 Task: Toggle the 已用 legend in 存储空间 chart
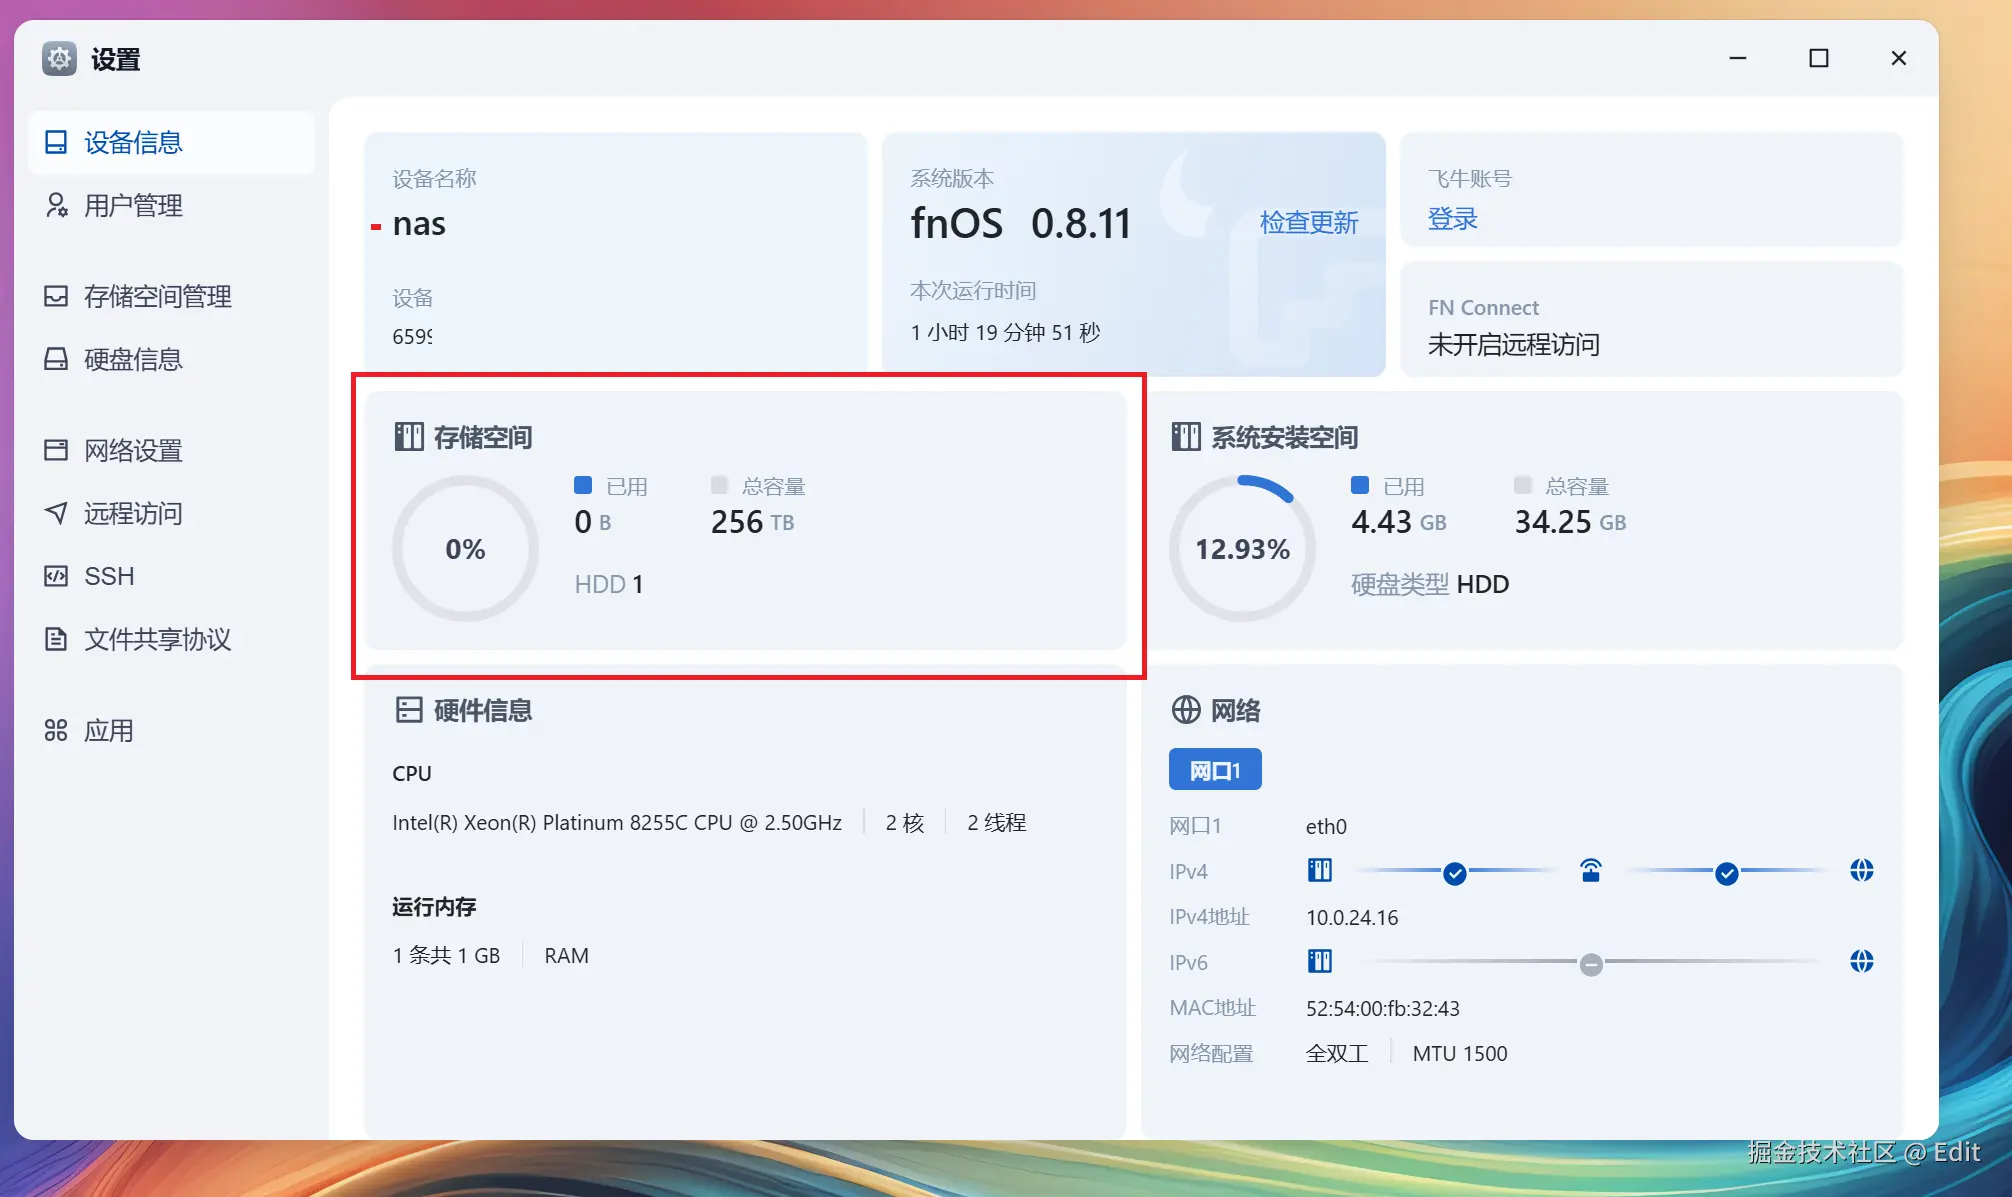pos(583,485)
